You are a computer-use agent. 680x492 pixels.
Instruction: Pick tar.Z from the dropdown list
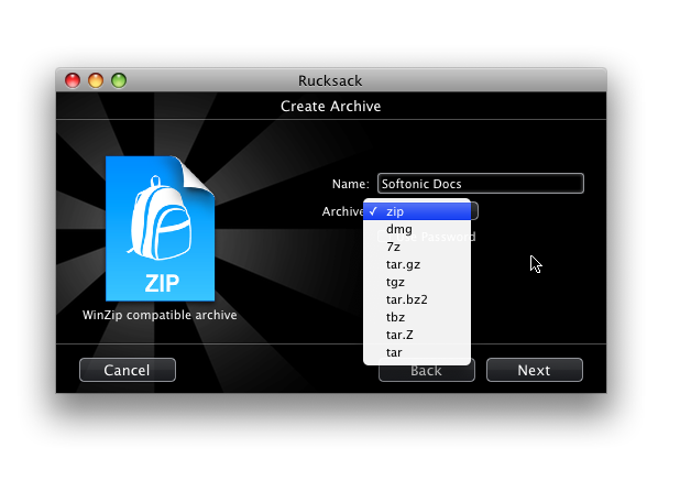(417, 335)
